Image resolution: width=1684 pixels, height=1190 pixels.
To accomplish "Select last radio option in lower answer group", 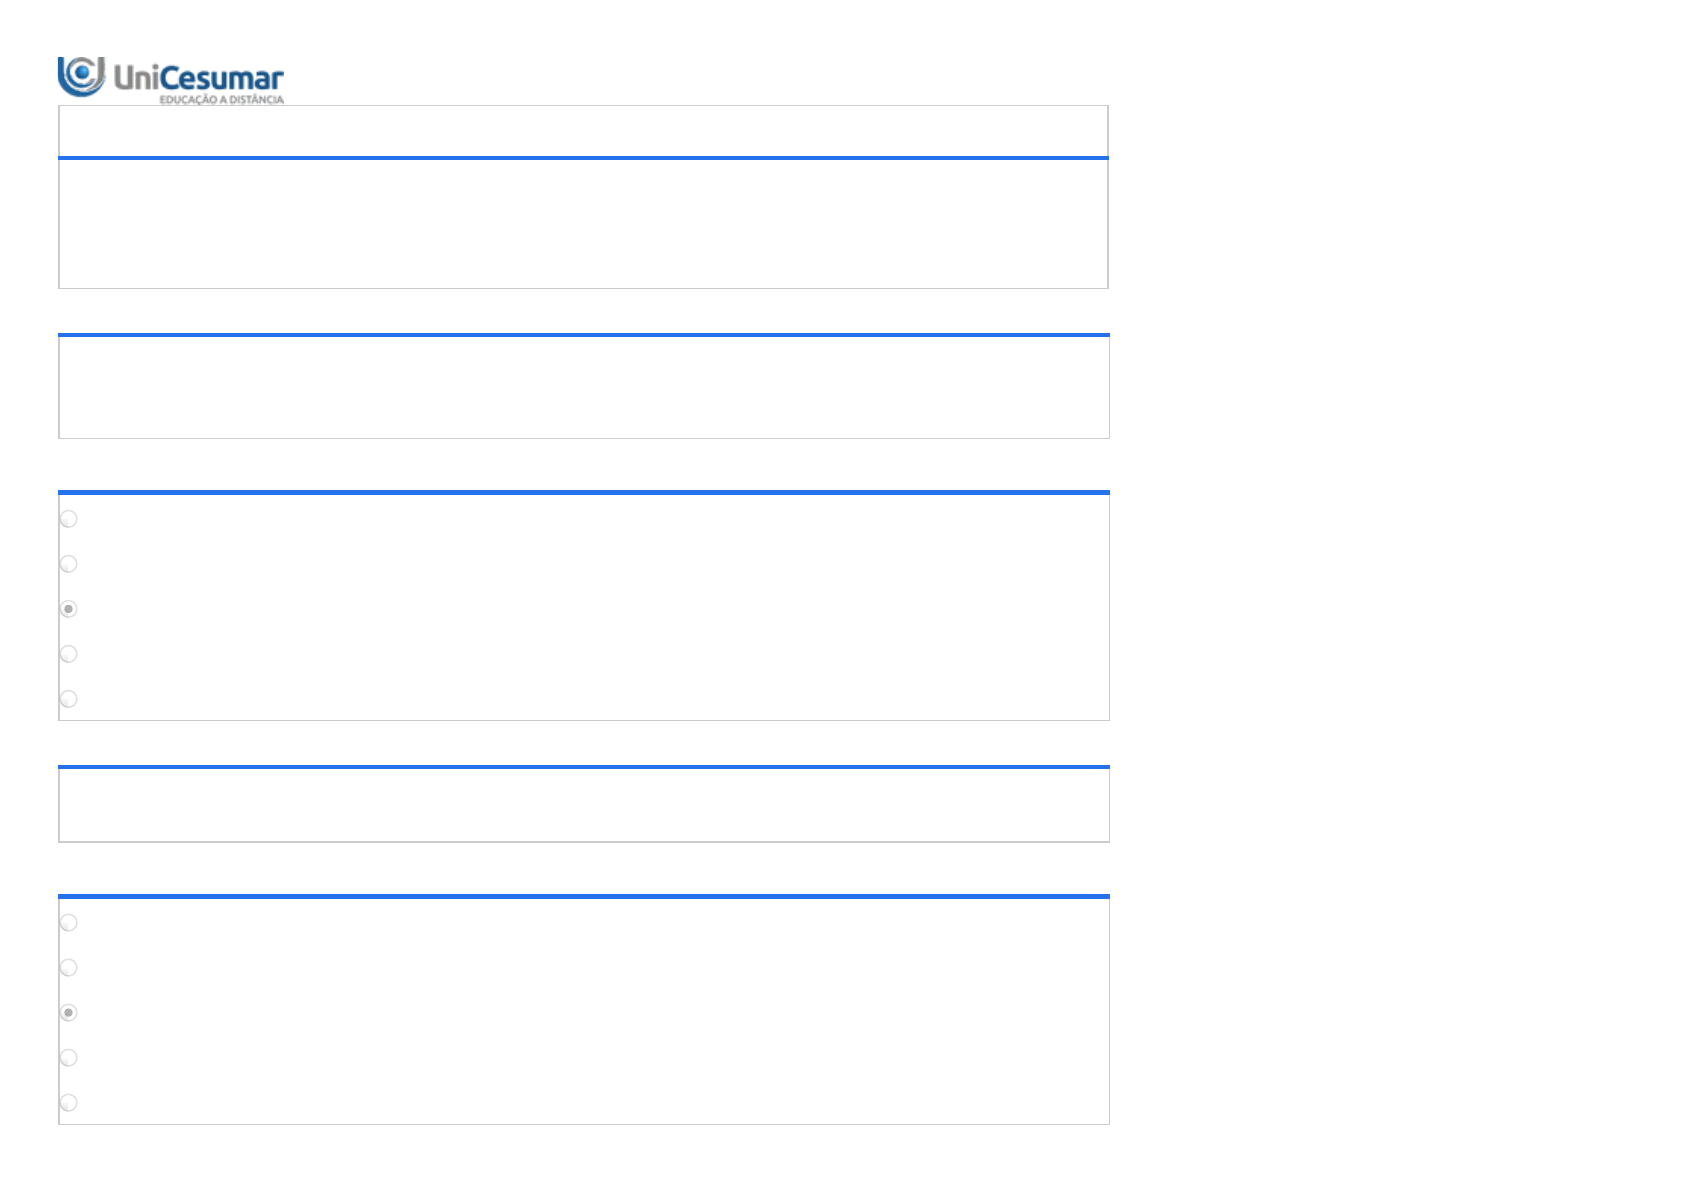I will point(69,1103).
